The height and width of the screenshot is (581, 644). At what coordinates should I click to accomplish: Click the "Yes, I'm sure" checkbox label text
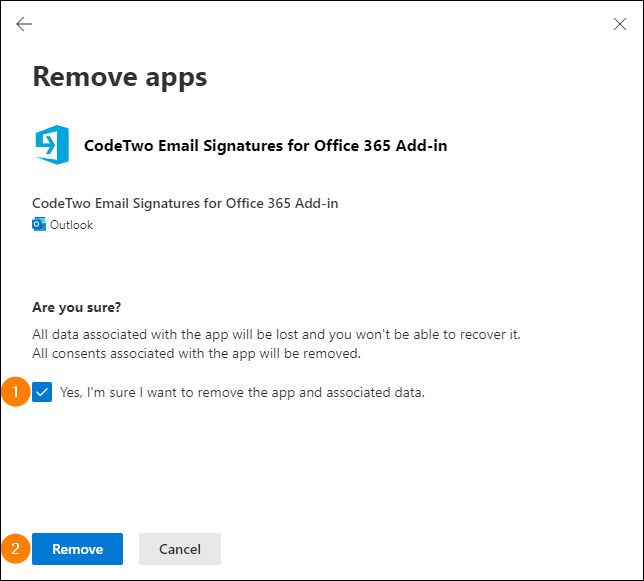[x=242, y=393]
